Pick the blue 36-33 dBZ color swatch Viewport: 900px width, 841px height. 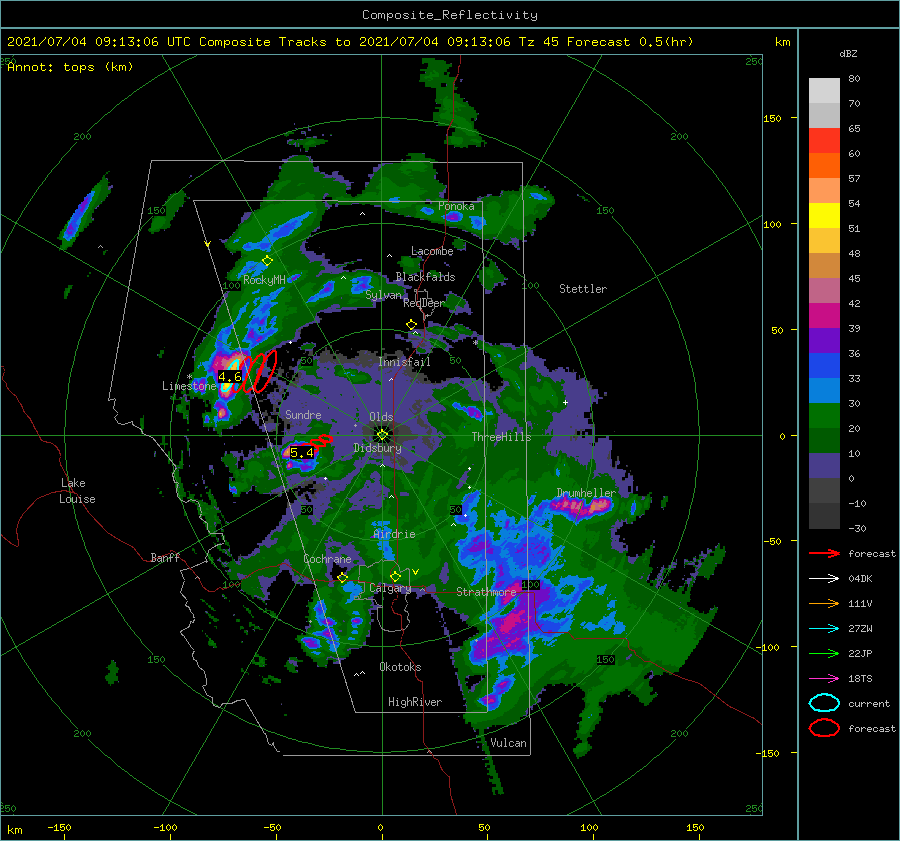824,366
